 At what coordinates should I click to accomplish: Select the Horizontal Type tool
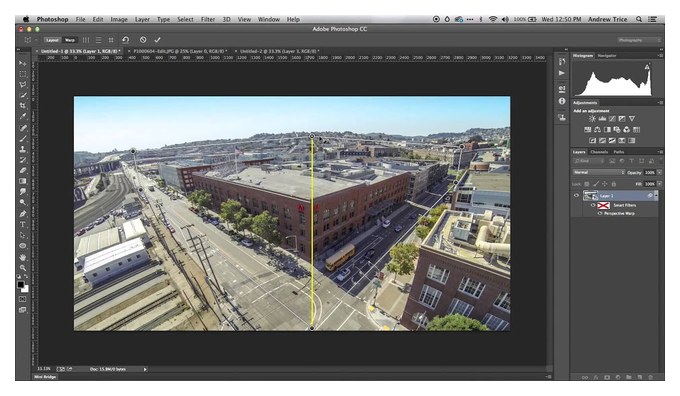[23, 224]
